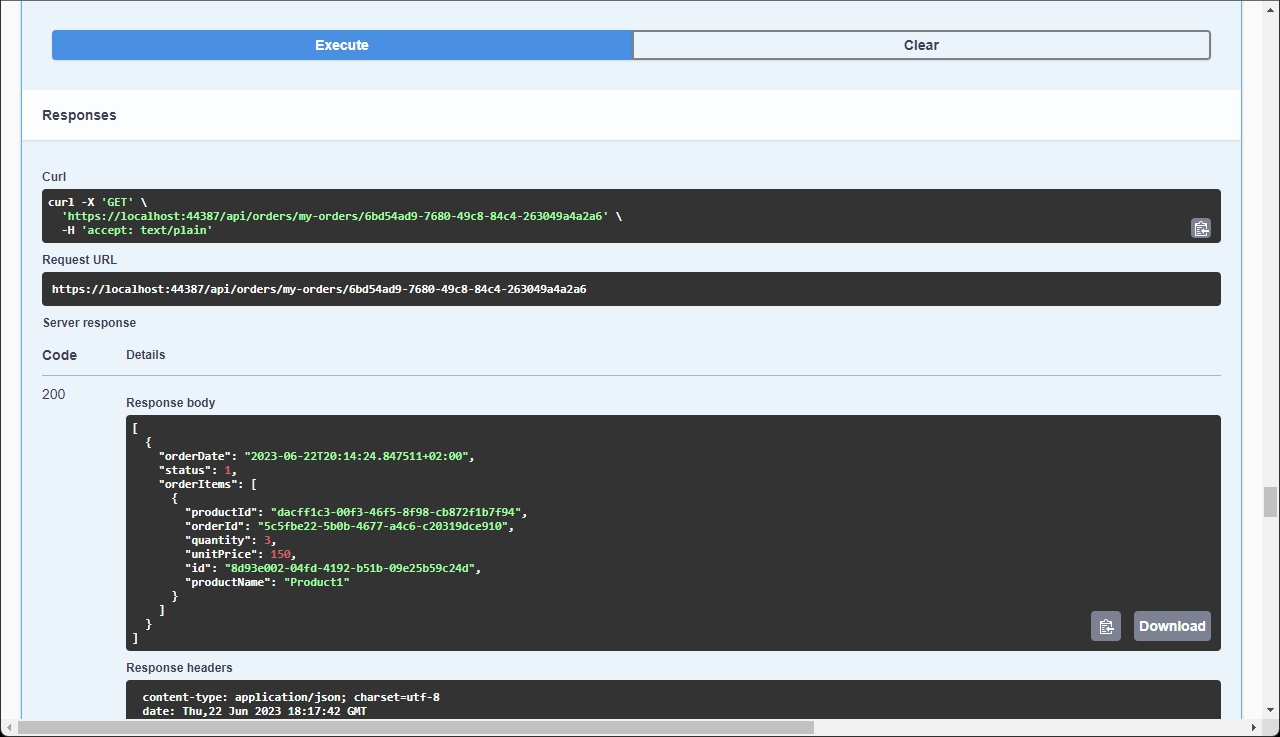Click the Code column header

59,355
